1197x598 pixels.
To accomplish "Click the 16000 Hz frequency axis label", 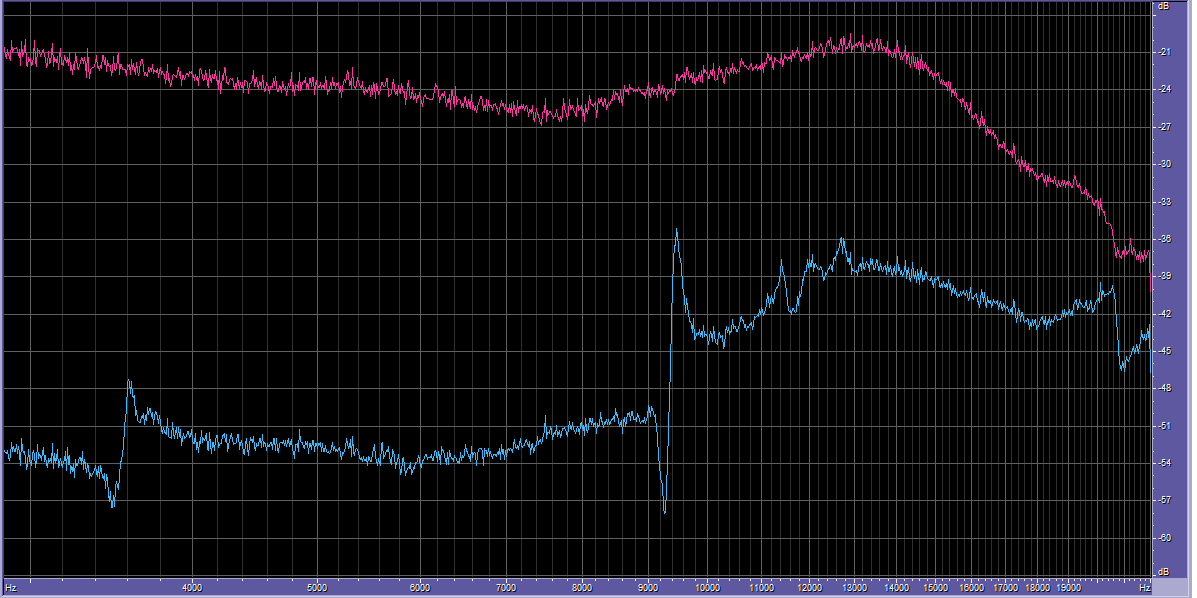I will point(972,587).
